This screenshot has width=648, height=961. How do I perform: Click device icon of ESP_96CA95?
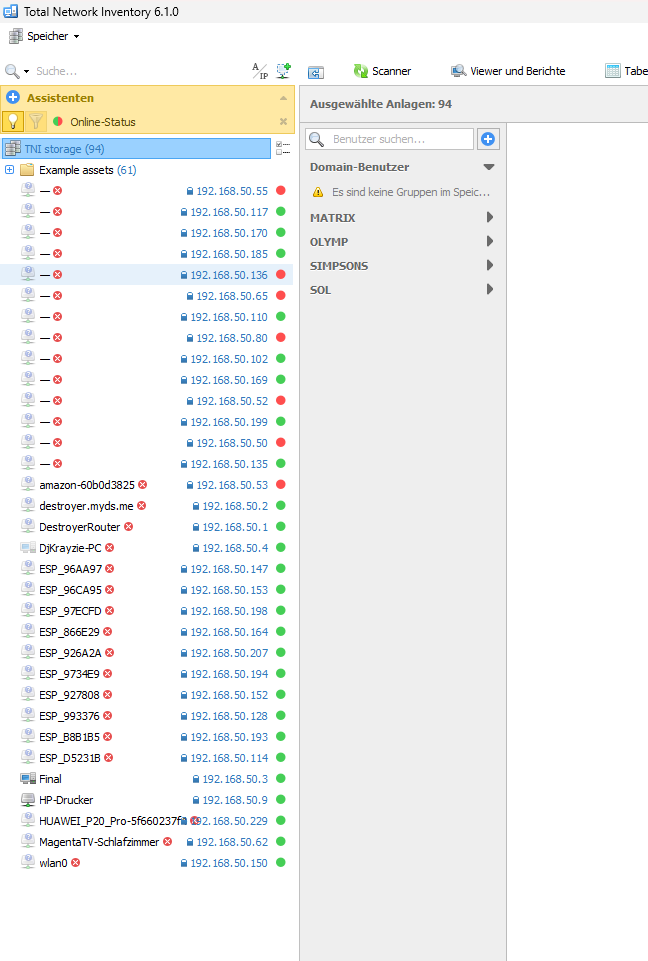(x=28, y=589)
